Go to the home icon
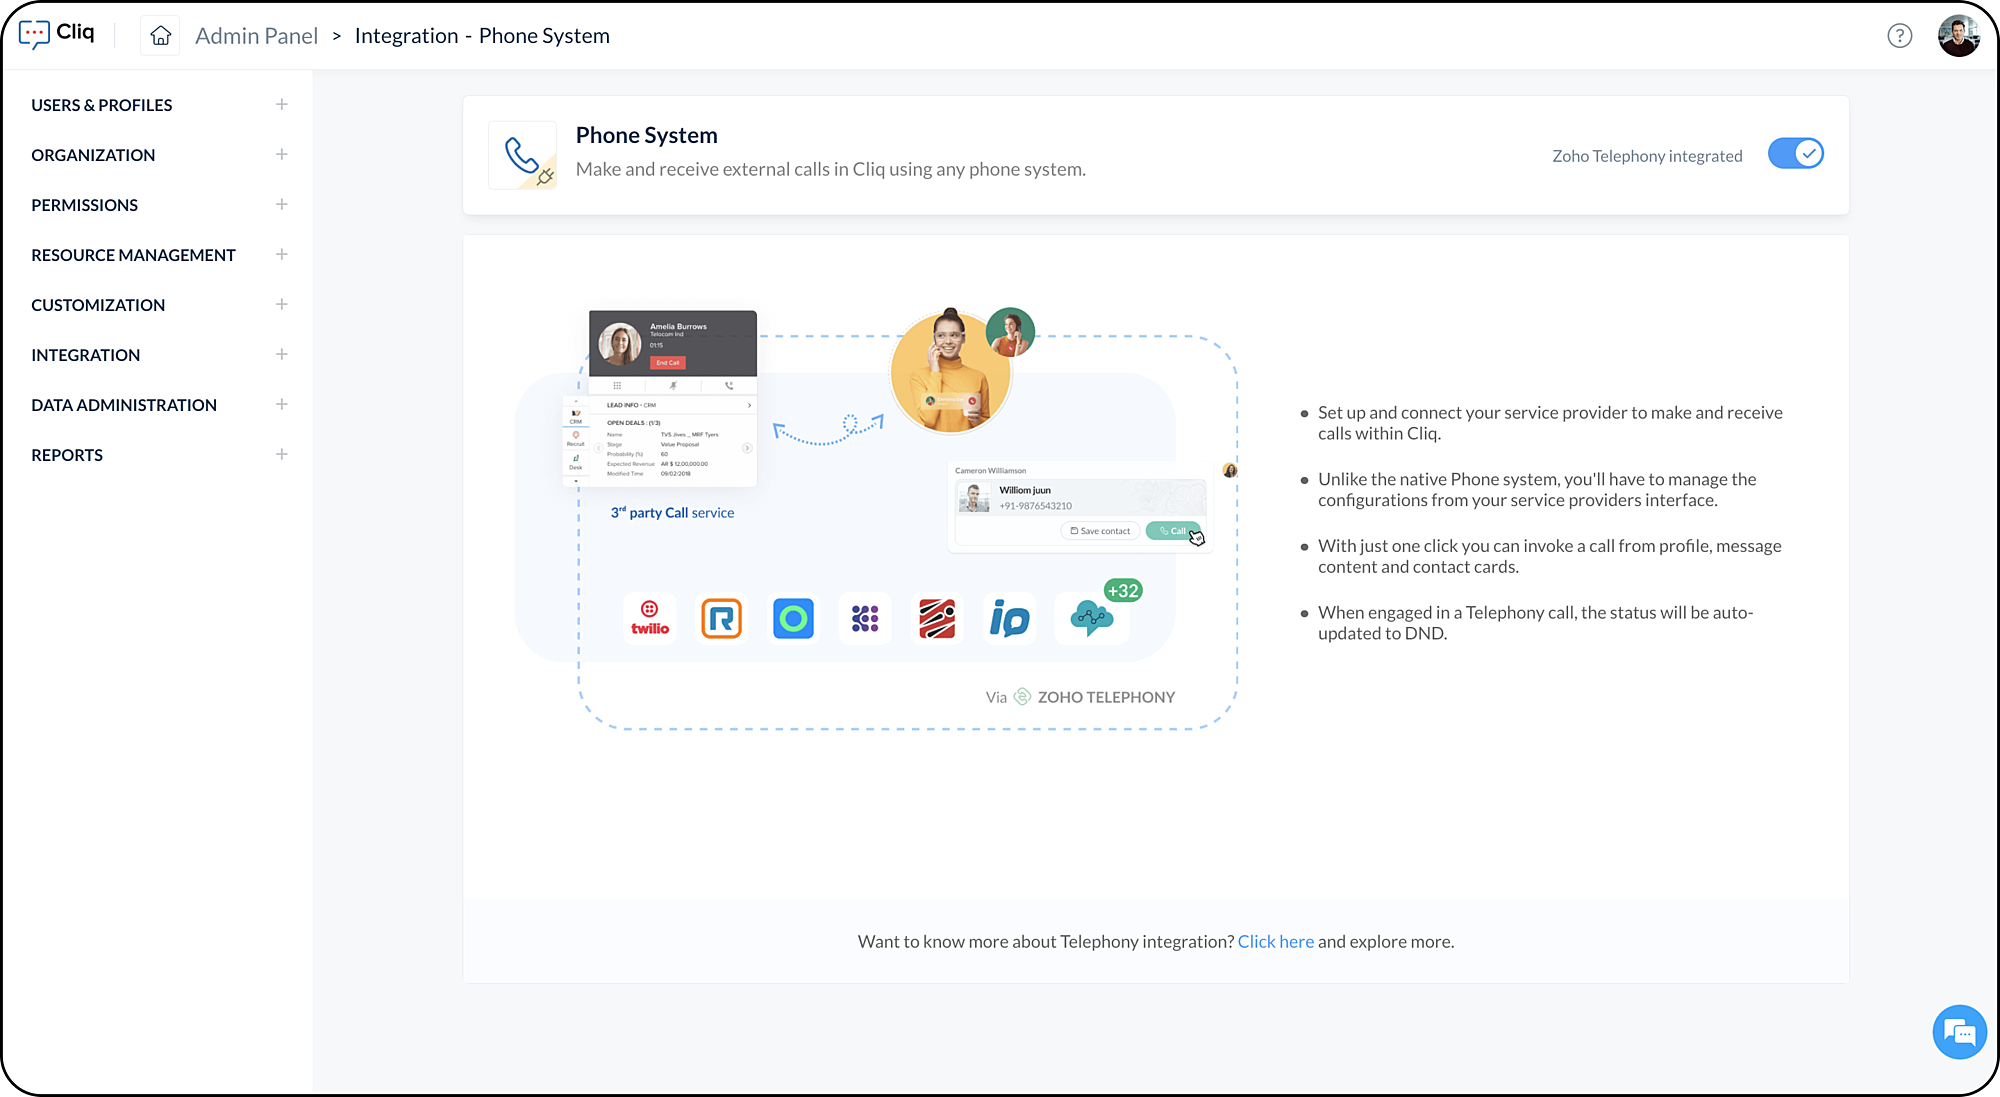2000x1097 pixels. click(x=160, y=36)
